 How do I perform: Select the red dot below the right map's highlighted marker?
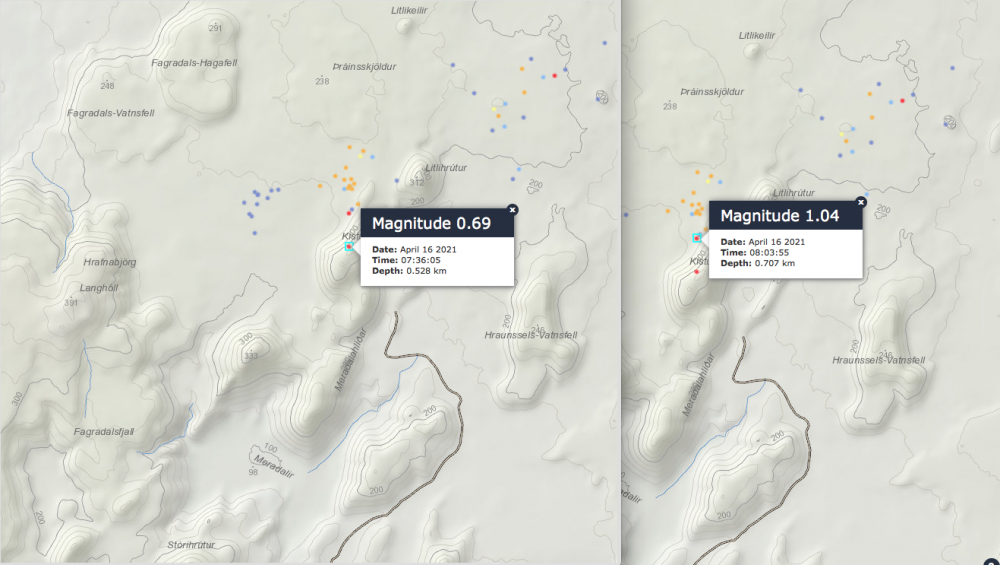697,271
